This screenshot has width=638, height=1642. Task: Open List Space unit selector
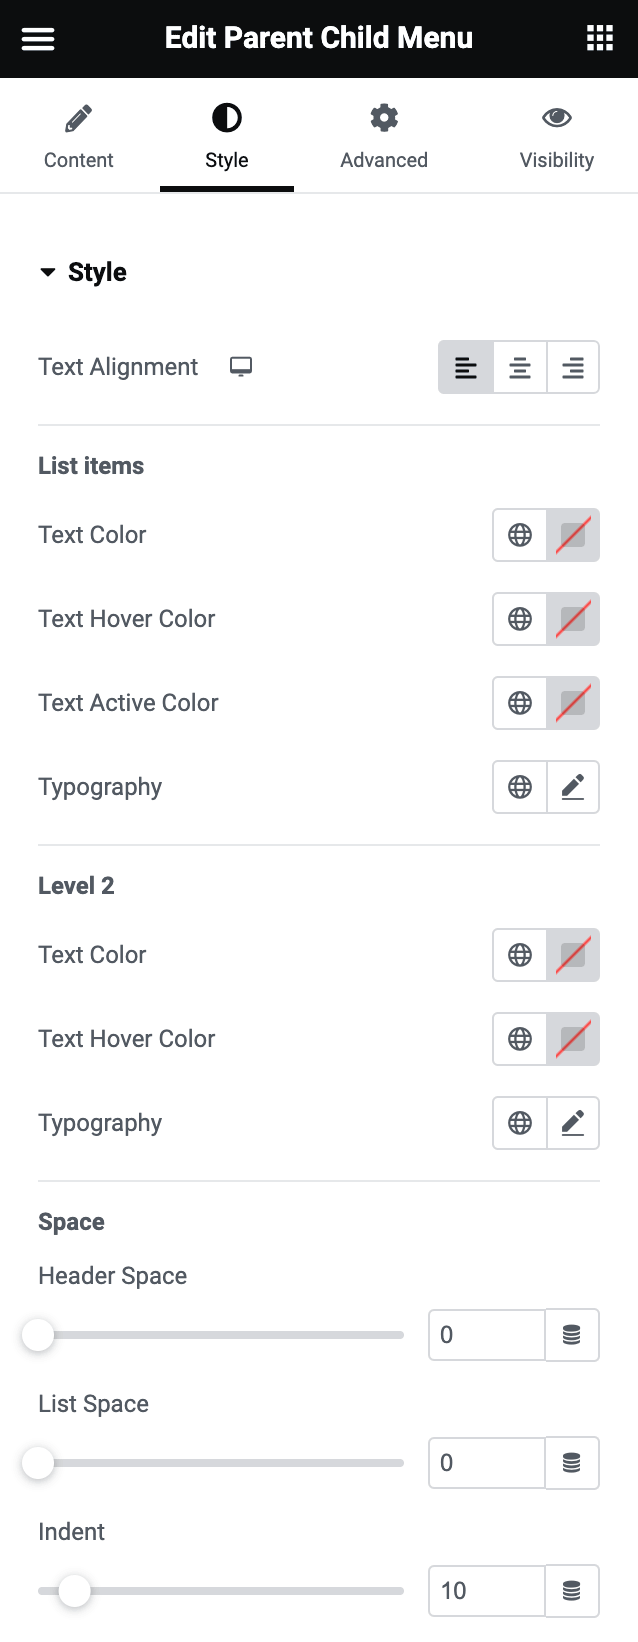click(572, 1463)
